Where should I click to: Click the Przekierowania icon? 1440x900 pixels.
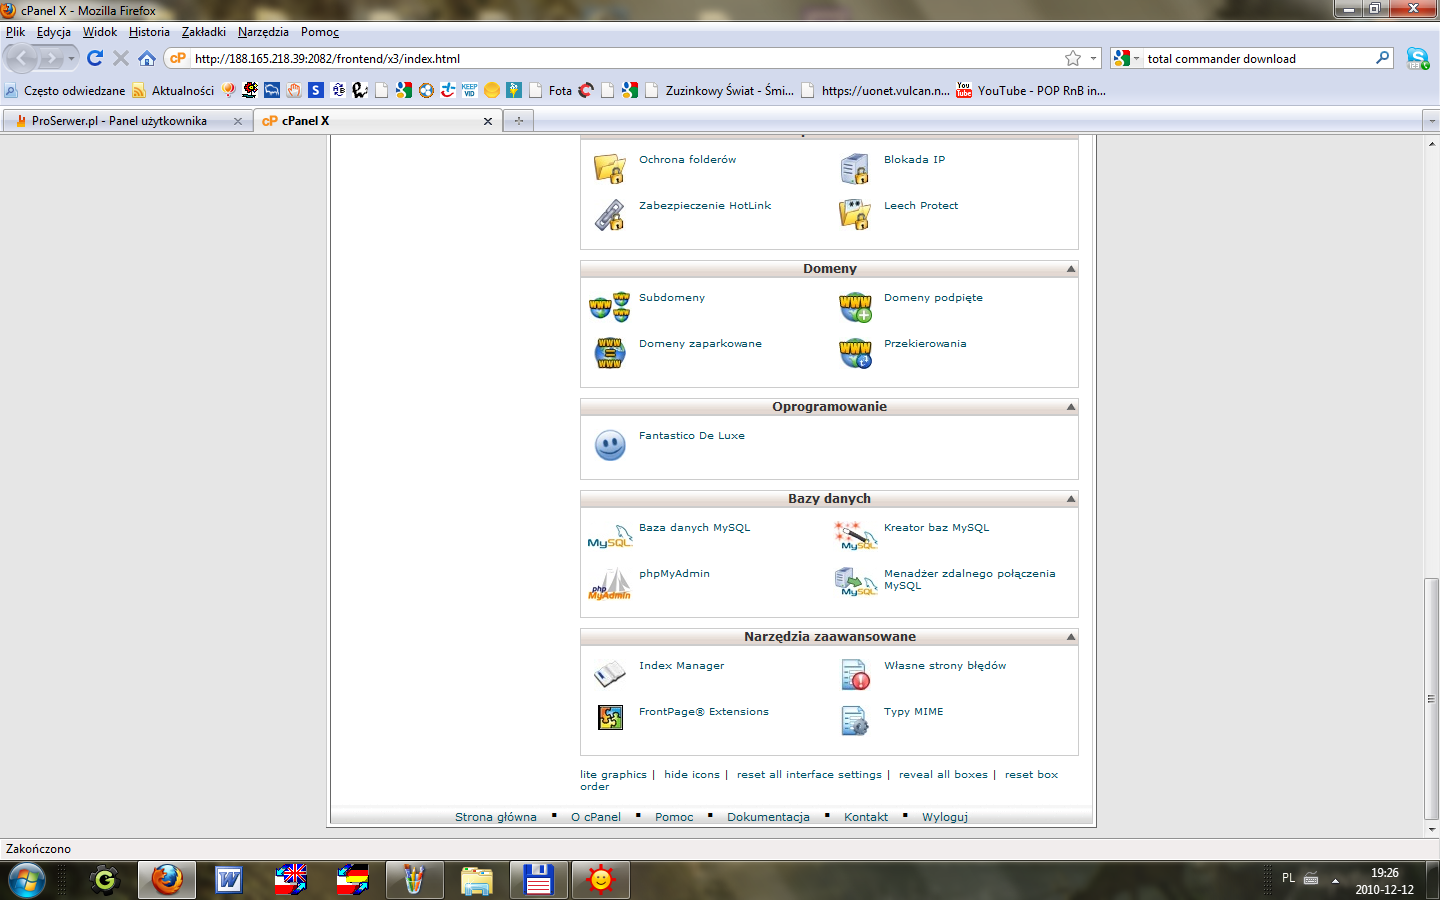tap(854, 353)
